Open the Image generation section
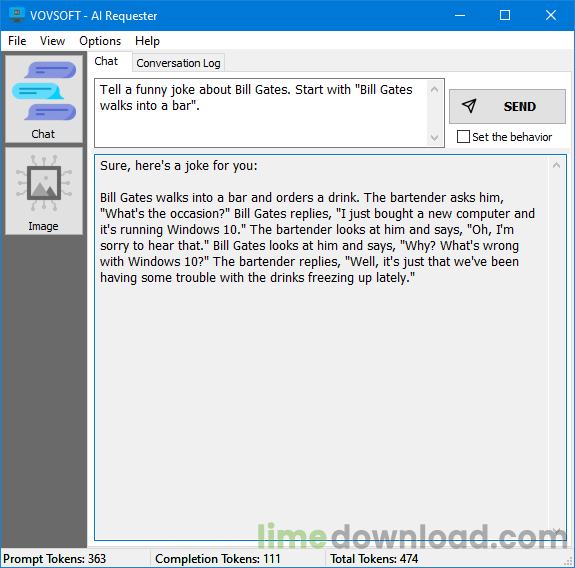575x568 pixels. (x=44, y=191)
